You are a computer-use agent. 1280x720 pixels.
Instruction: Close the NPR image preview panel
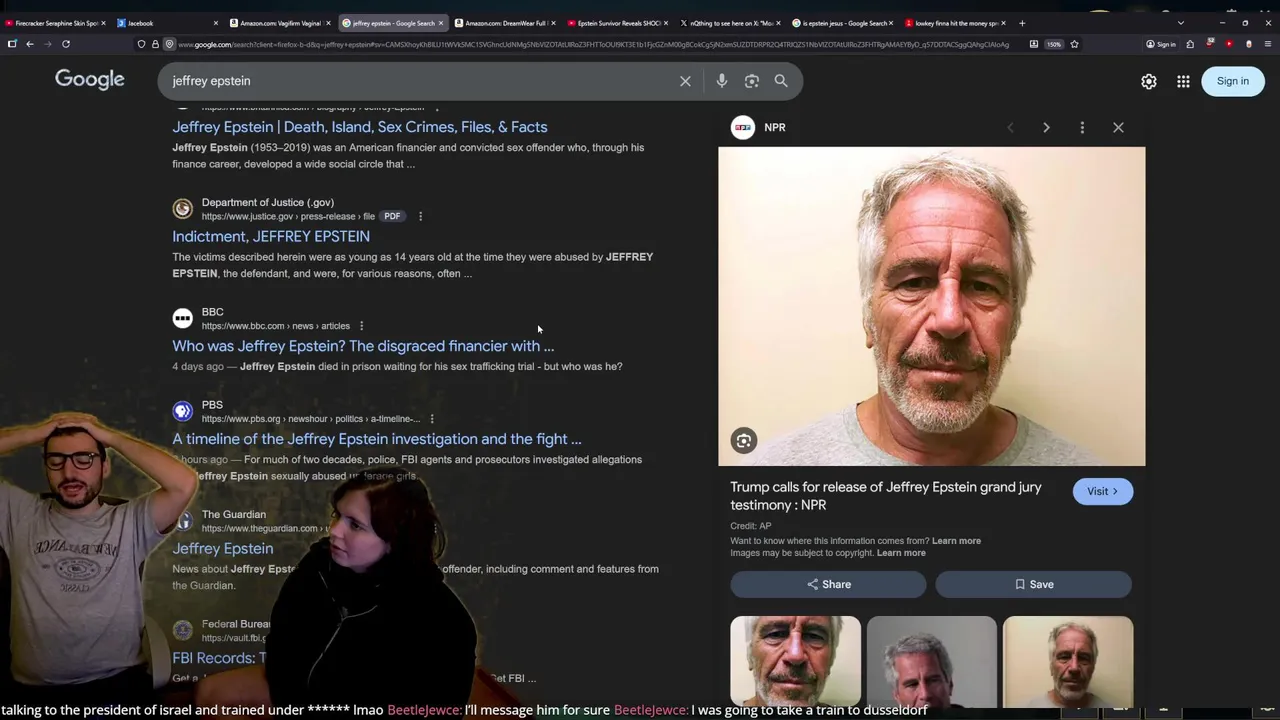[1118, 128]
